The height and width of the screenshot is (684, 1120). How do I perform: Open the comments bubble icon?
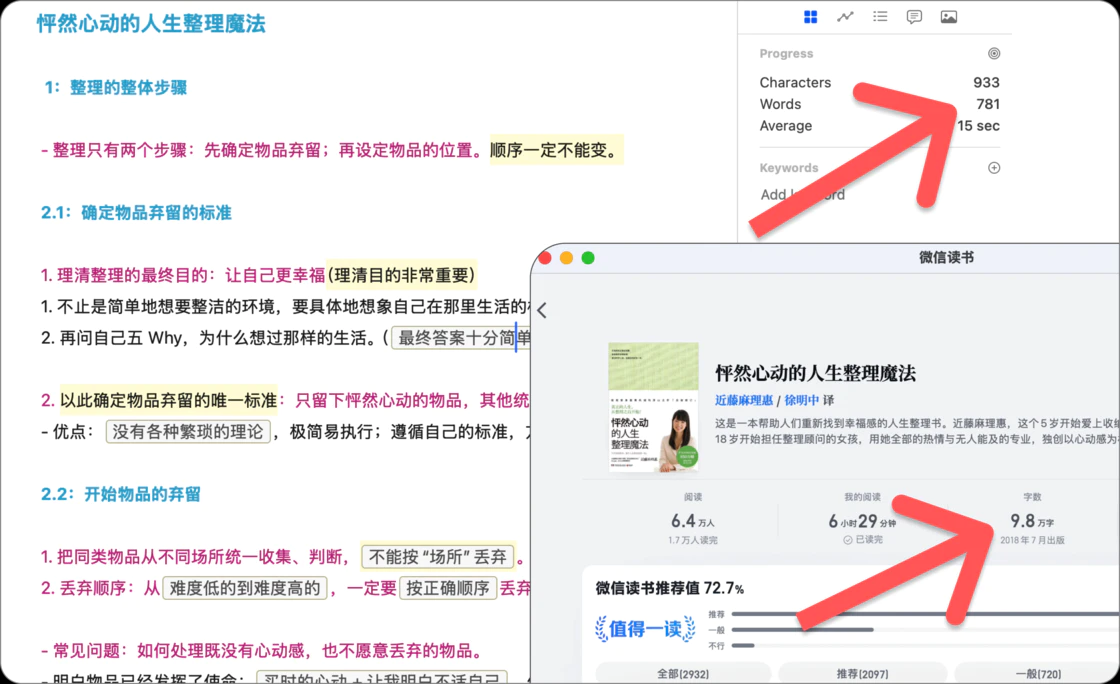tap(913, 16)
